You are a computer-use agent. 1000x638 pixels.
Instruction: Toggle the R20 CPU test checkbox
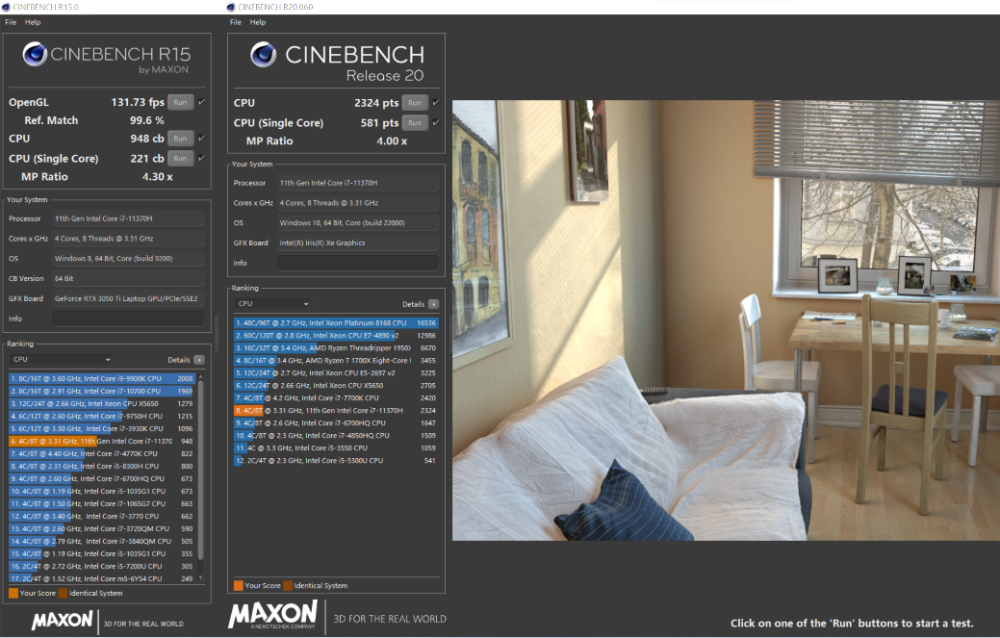point(436,102)
